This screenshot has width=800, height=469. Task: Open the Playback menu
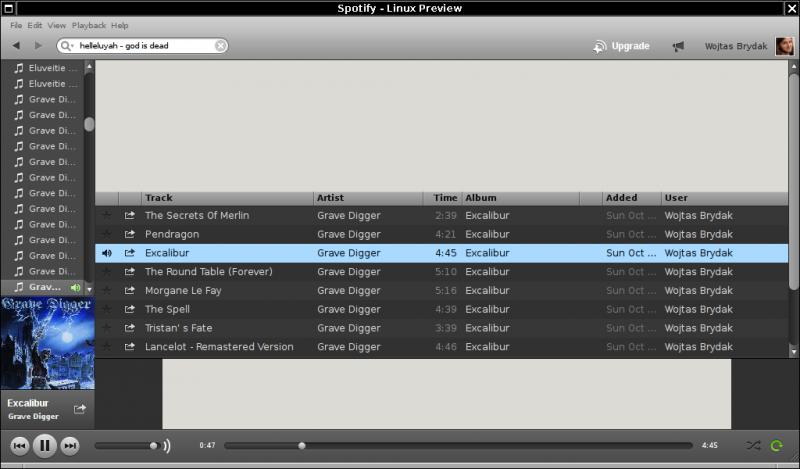[89, 25]
